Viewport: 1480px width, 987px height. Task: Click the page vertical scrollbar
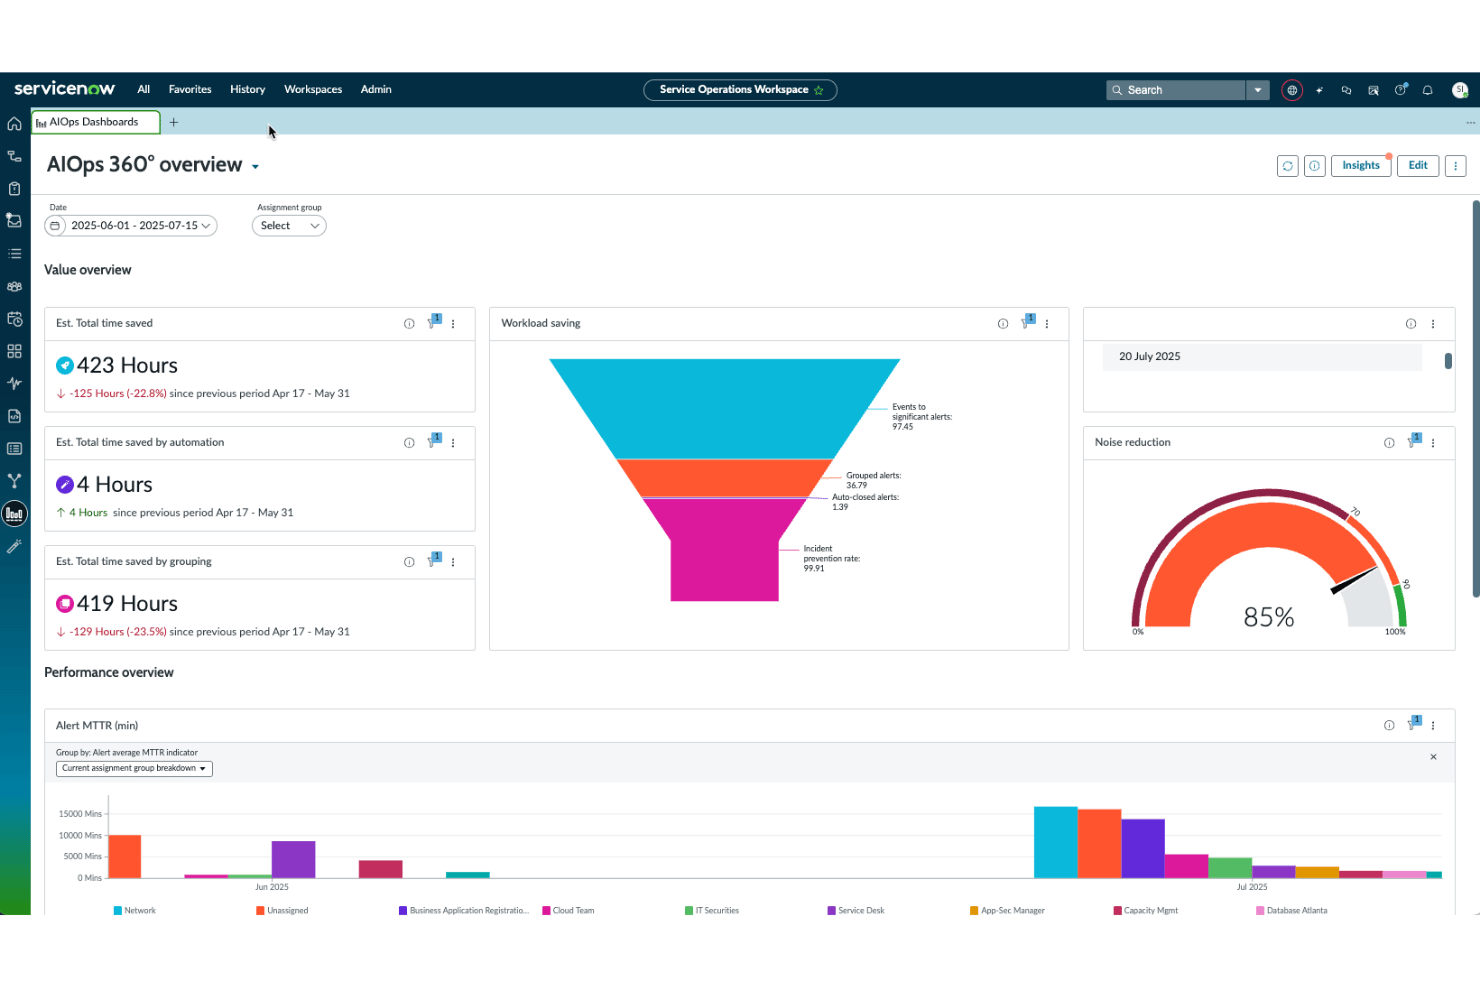coord(1475,400)
